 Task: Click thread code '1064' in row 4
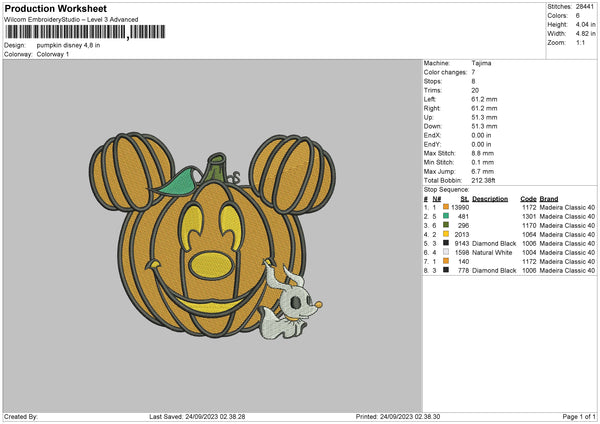click(529, 235)
